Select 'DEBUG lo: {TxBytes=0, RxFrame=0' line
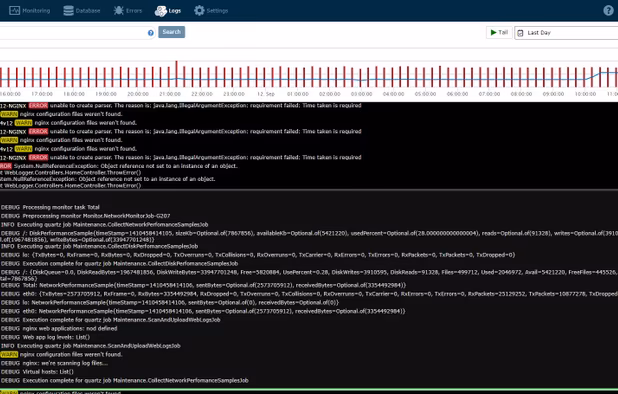 pos(258,255)
